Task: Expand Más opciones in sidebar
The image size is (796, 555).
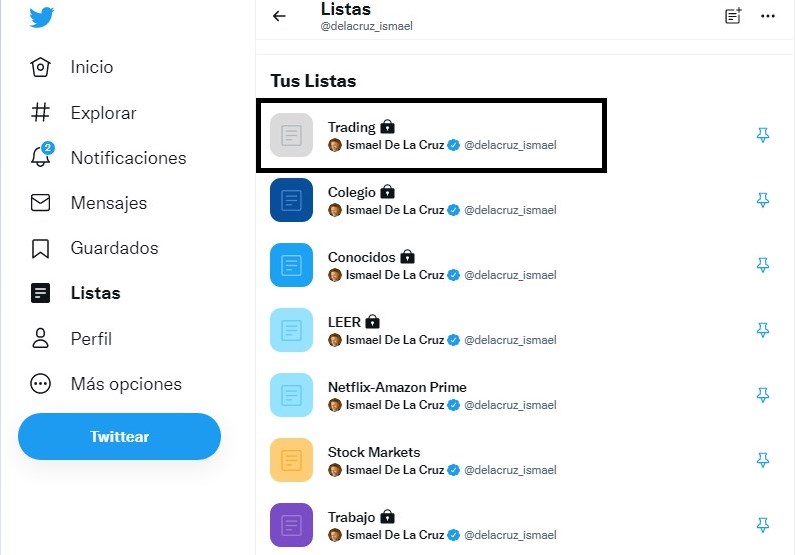Action: pyautogui.click(x=105, y=384)
